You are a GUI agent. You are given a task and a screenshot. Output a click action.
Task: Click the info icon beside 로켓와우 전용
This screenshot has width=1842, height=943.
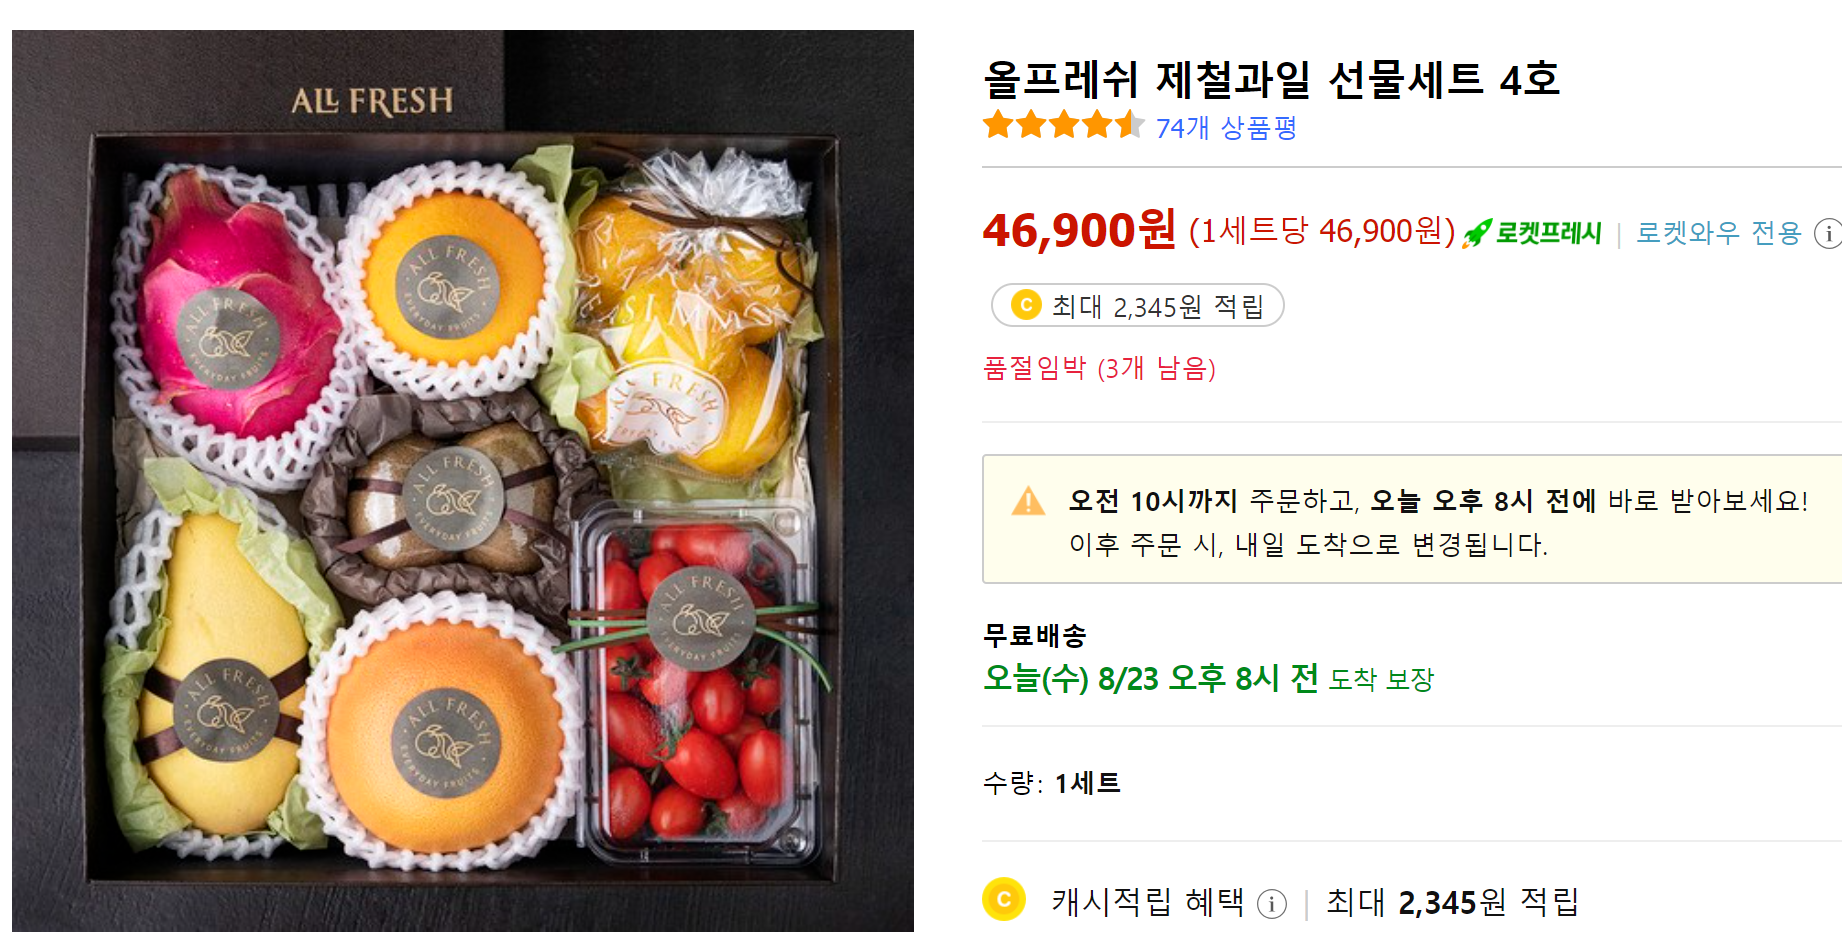click(1830, 232)
